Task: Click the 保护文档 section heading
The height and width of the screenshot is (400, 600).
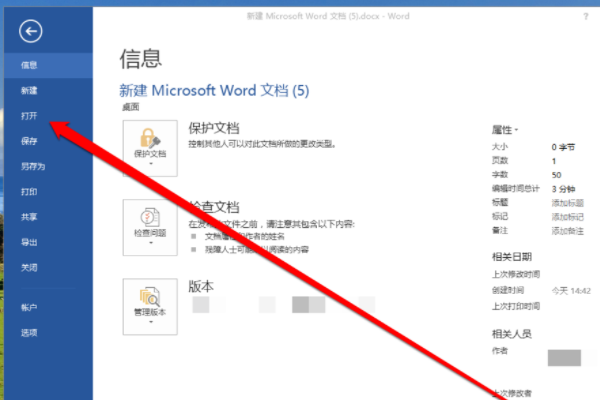Action: point(214,128)
